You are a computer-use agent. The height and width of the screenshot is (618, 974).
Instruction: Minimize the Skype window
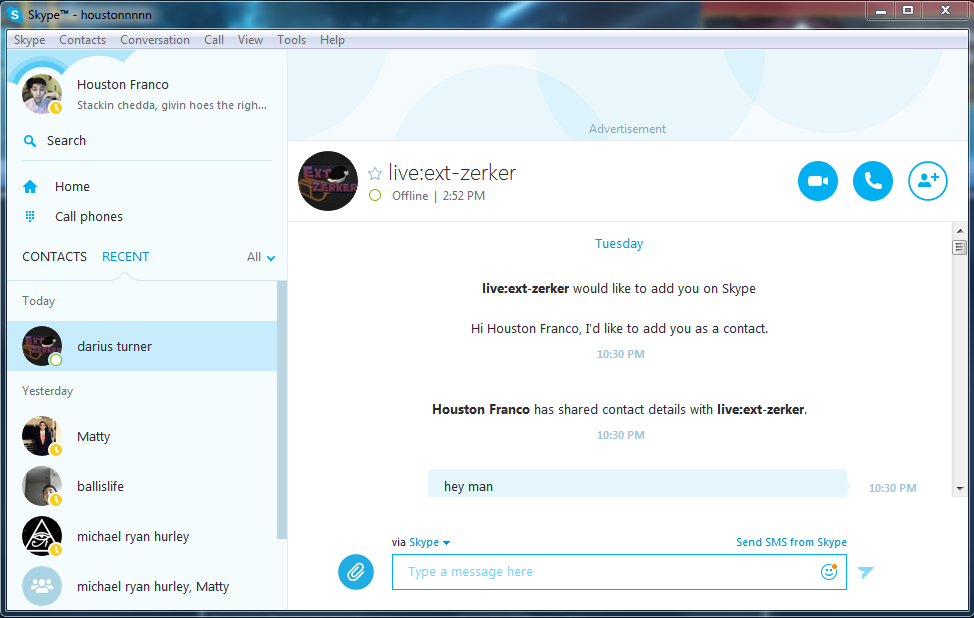tap(881, 9)
